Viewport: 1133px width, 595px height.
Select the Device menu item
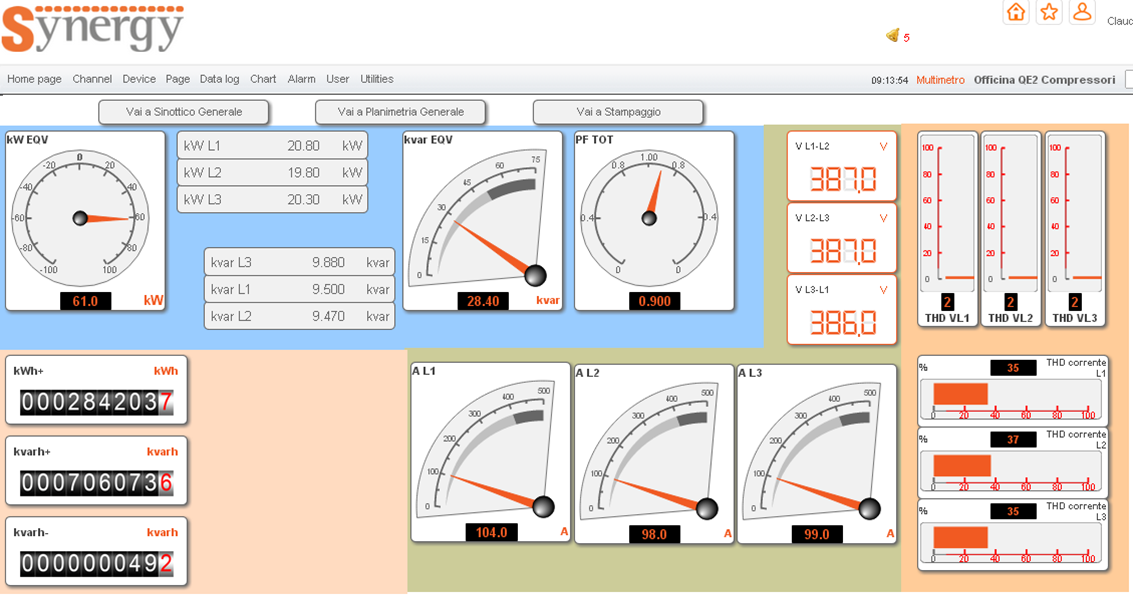click(x=139, y=79)
